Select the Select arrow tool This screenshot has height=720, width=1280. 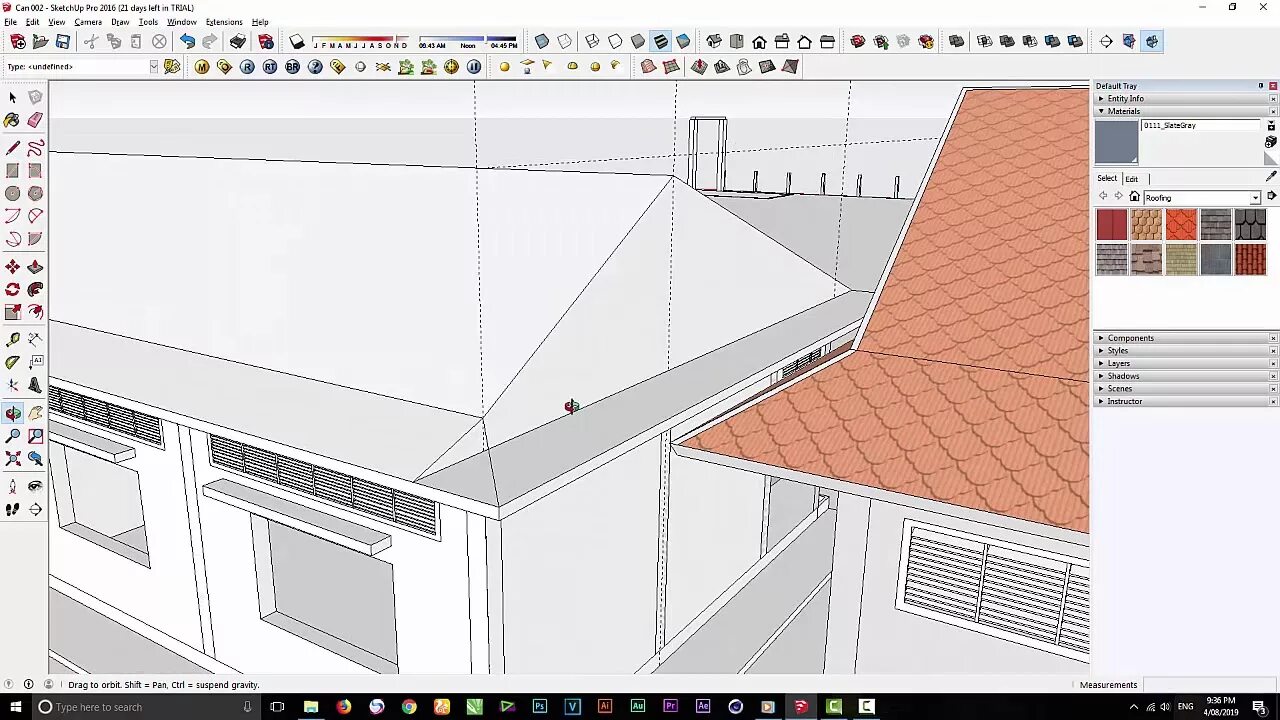point(13,97)
